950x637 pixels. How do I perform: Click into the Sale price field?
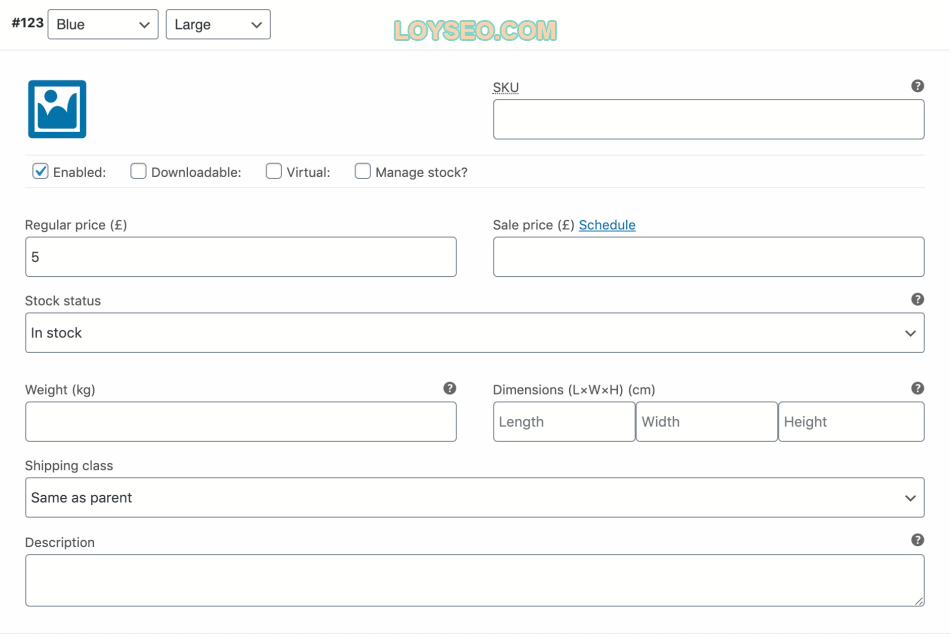tap(708, 257)
